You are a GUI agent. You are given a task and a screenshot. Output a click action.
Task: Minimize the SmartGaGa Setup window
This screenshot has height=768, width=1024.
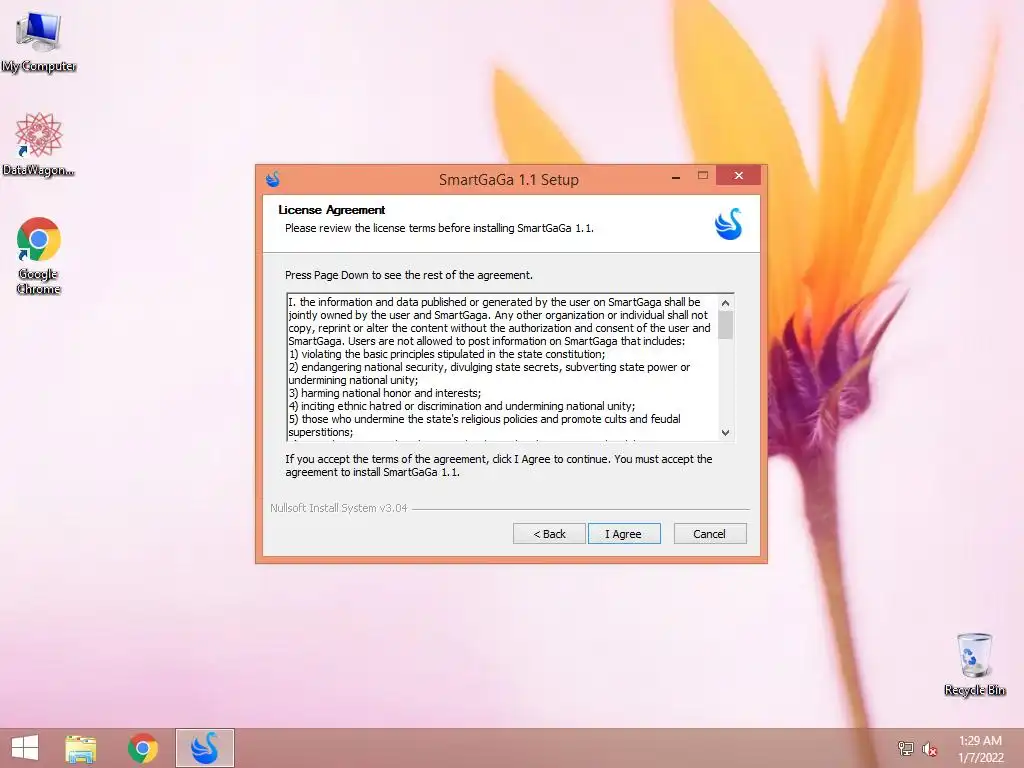(676, 176)
